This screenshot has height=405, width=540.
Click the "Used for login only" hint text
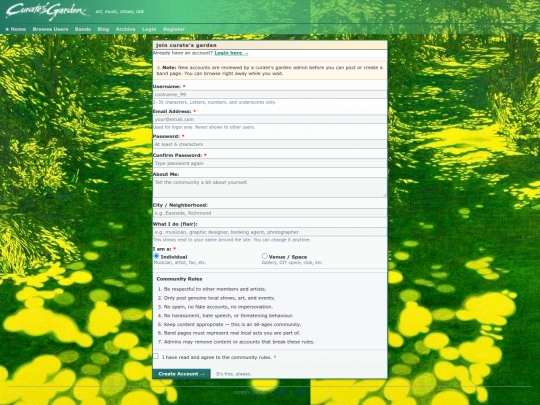(204, 127)
